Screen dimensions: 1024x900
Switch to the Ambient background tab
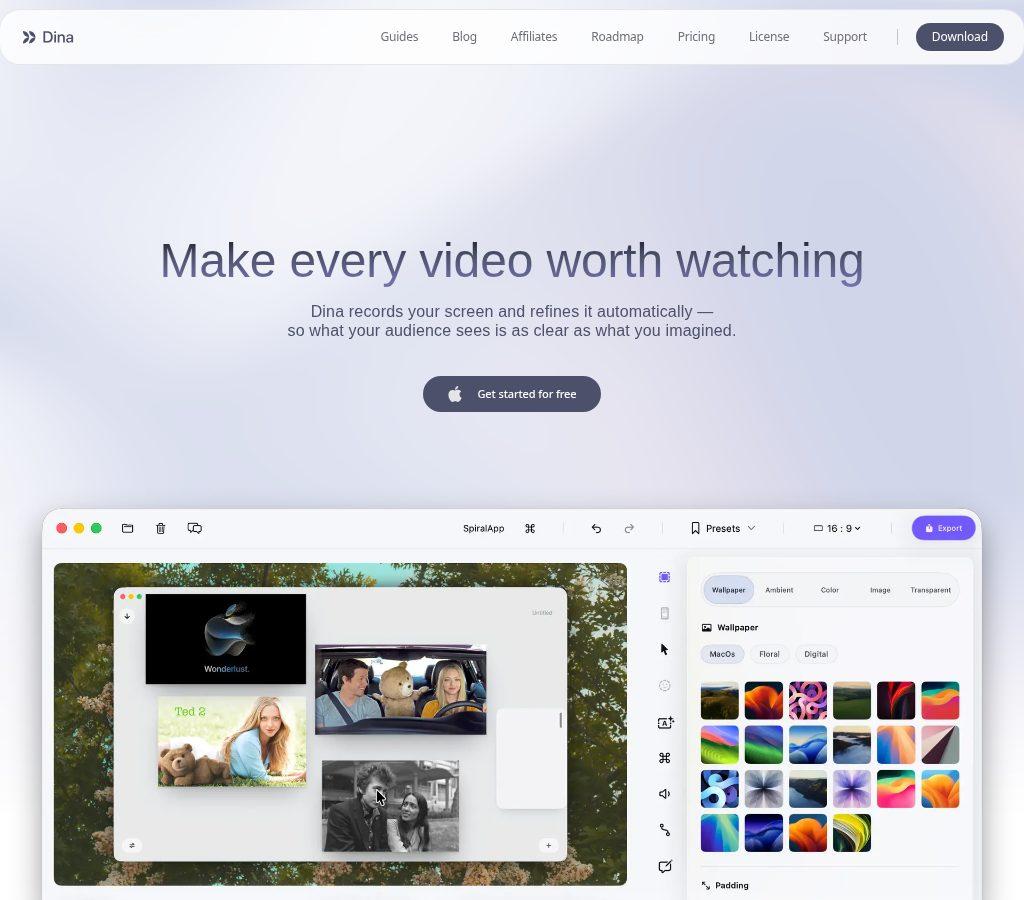coord(779,590)
